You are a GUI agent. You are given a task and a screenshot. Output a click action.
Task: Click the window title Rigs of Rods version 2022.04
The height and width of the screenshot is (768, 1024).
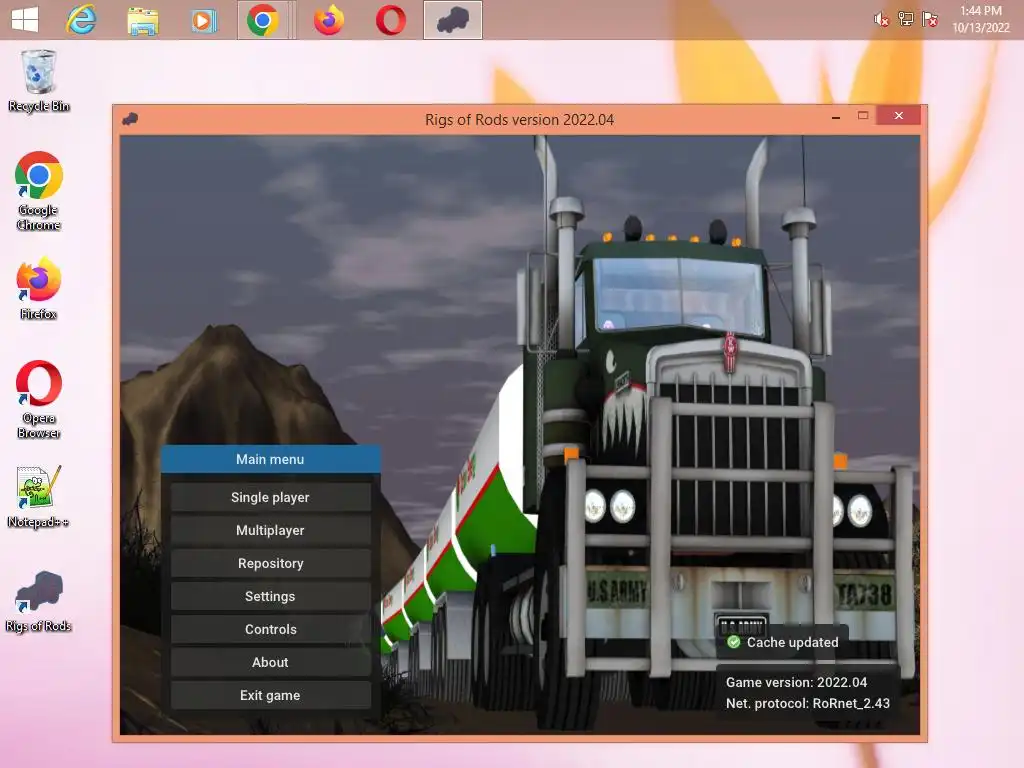pyautogui.click(x=519, y=120)
